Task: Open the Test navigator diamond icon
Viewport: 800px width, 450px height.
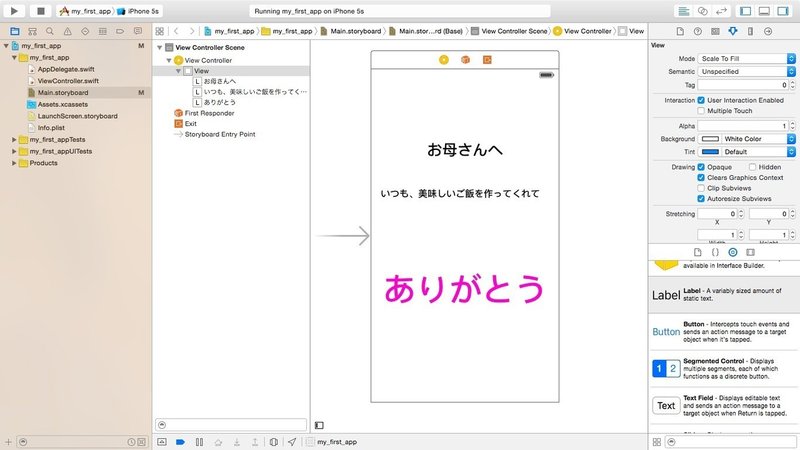Action: click(85, 31)
